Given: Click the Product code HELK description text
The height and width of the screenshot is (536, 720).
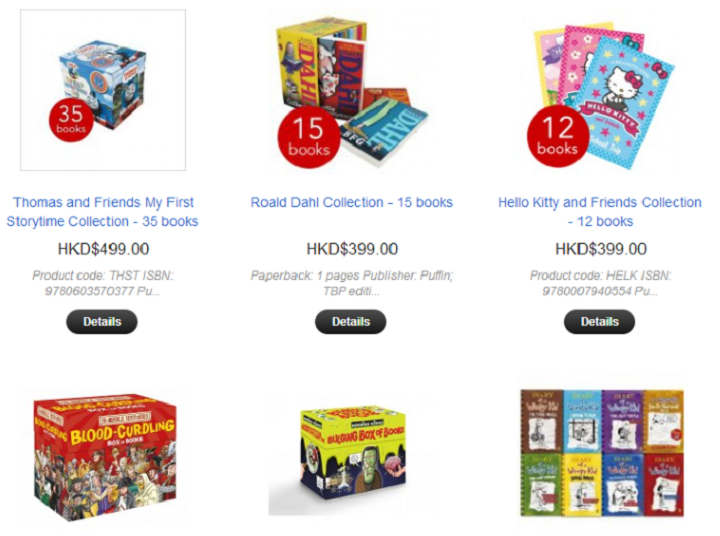Looking at the screenshot, I should tap(600, 283).
